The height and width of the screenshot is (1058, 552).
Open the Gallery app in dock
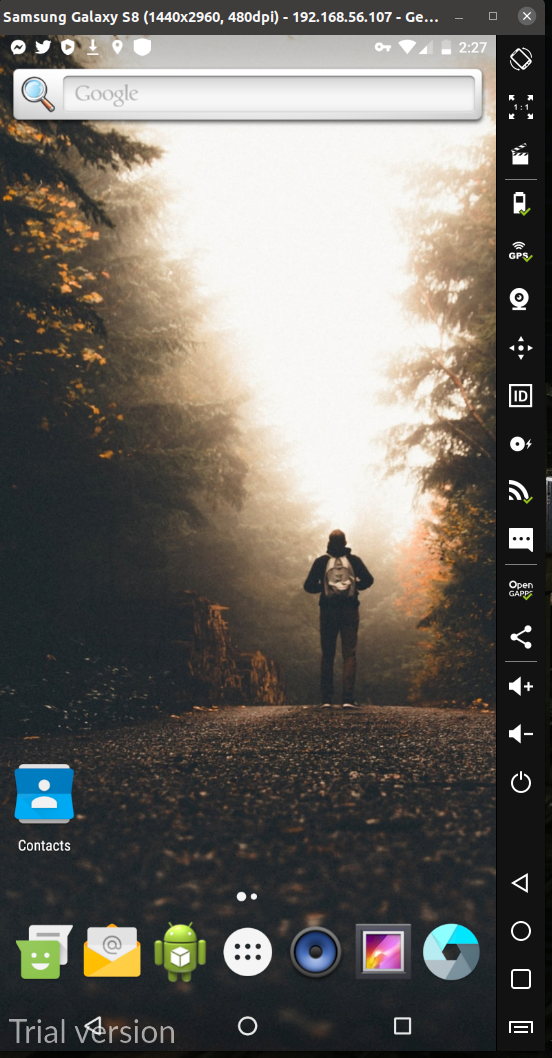383,951
